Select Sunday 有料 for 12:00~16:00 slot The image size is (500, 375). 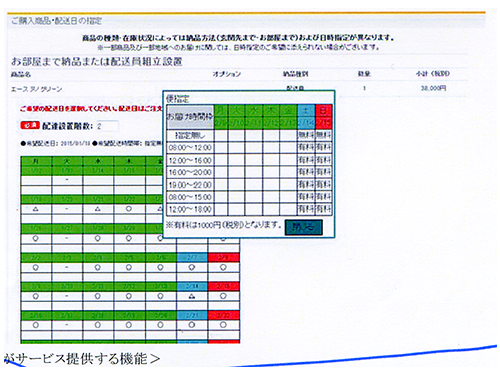(323, 160)
